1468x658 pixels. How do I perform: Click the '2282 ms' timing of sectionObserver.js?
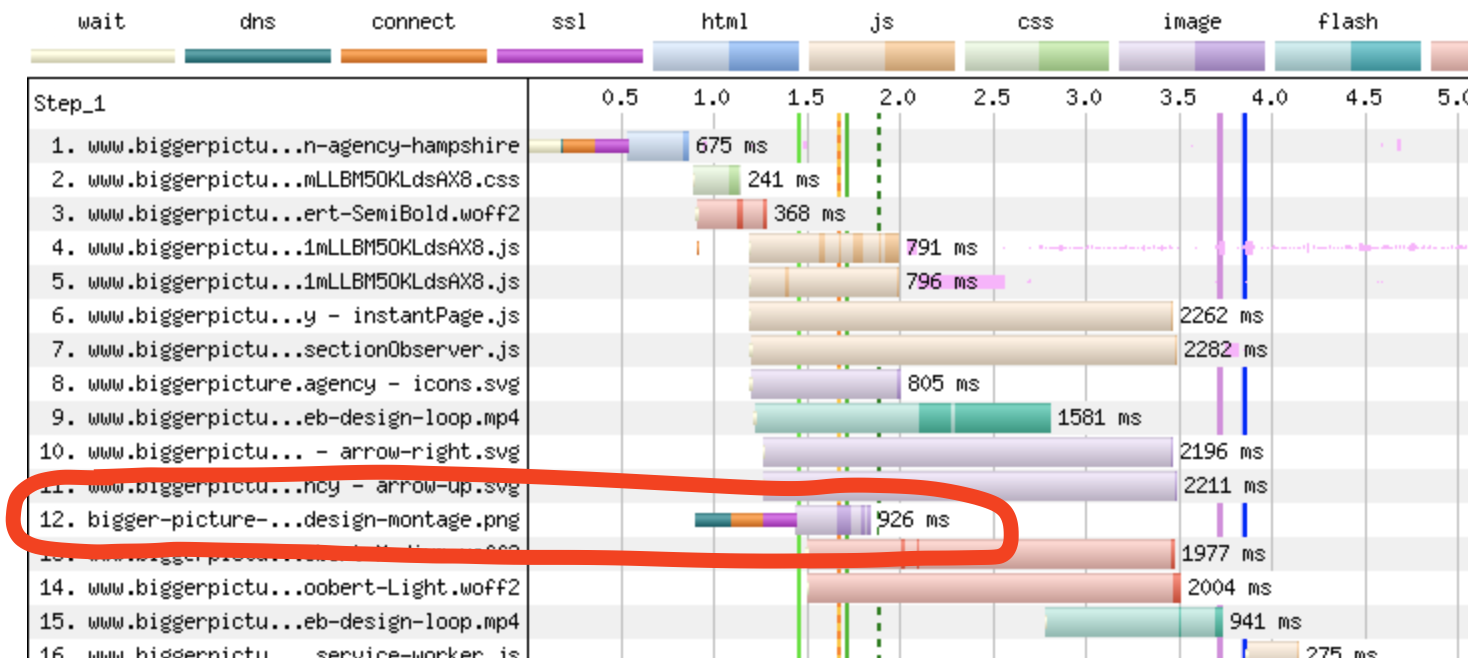coord(1226,350)
